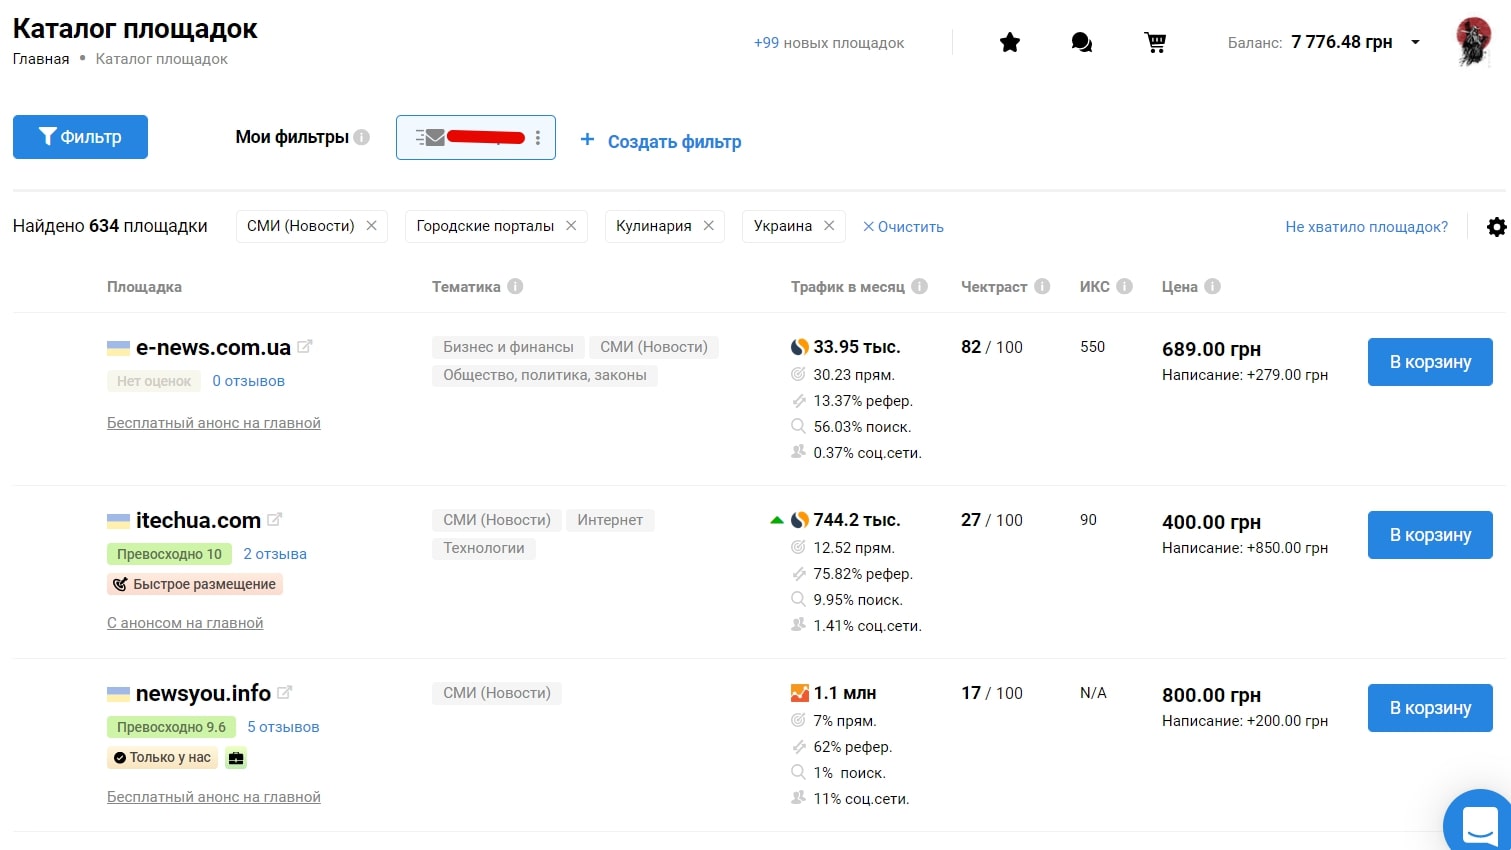
Task: Click Создать фильтр link
Action: (x=662, y=141)
